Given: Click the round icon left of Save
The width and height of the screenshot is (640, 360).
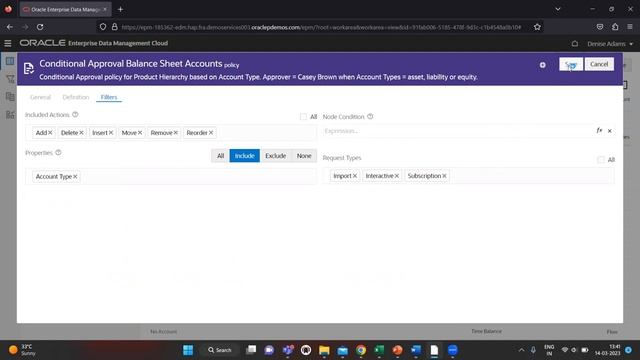Looking at the screenshot, I should click(542, 65).
